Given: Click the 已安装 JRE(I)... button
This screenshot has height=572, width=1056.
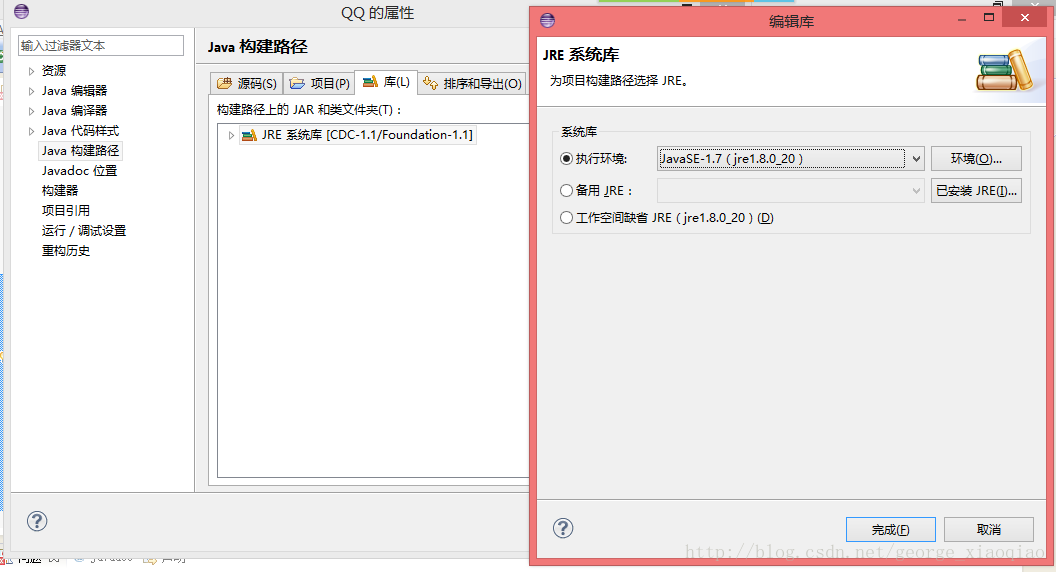Looking at the screenshot, I should (976, 191).
